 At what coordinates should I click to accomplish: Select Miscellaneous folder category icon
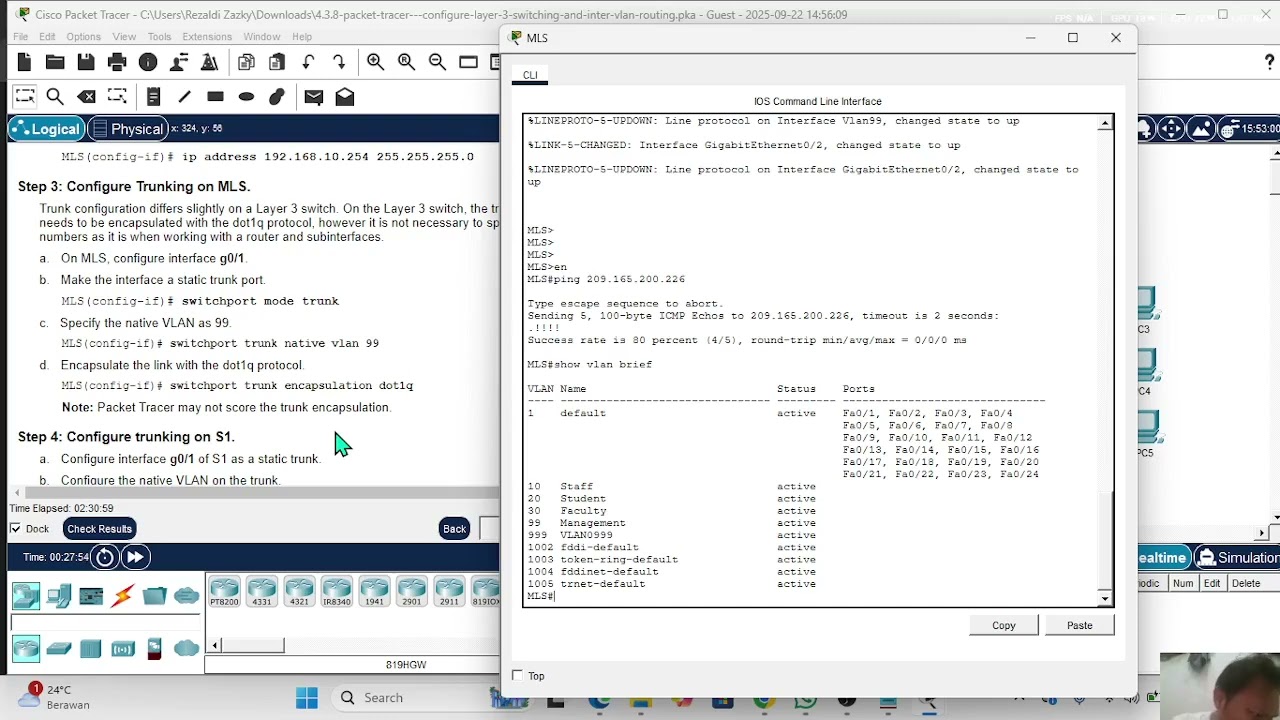(155, 597)
